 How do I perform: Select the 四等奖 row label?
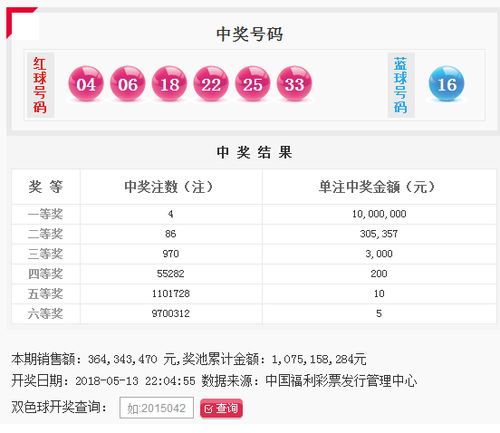45,274
